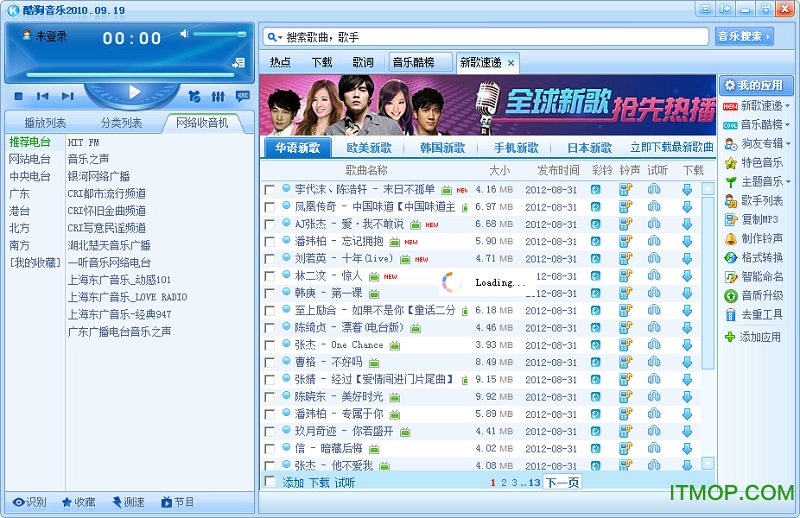Image resolution: width=800 pixels, height=518 pixels.
Task: Switch to the 播放列表 tab
Action: click(x=45, y=123)
